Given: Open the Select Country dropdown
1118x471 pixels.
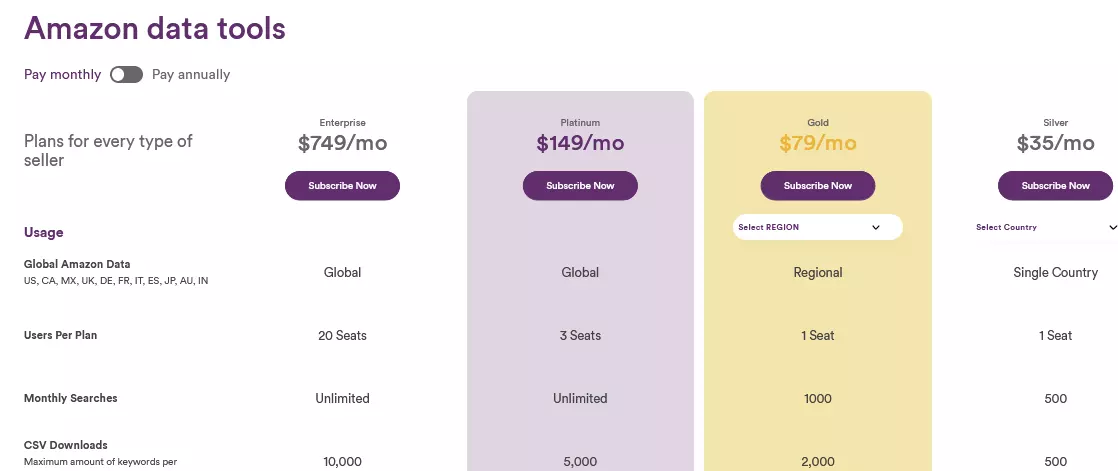Looking at the screenshot, I should [1044, 227].
